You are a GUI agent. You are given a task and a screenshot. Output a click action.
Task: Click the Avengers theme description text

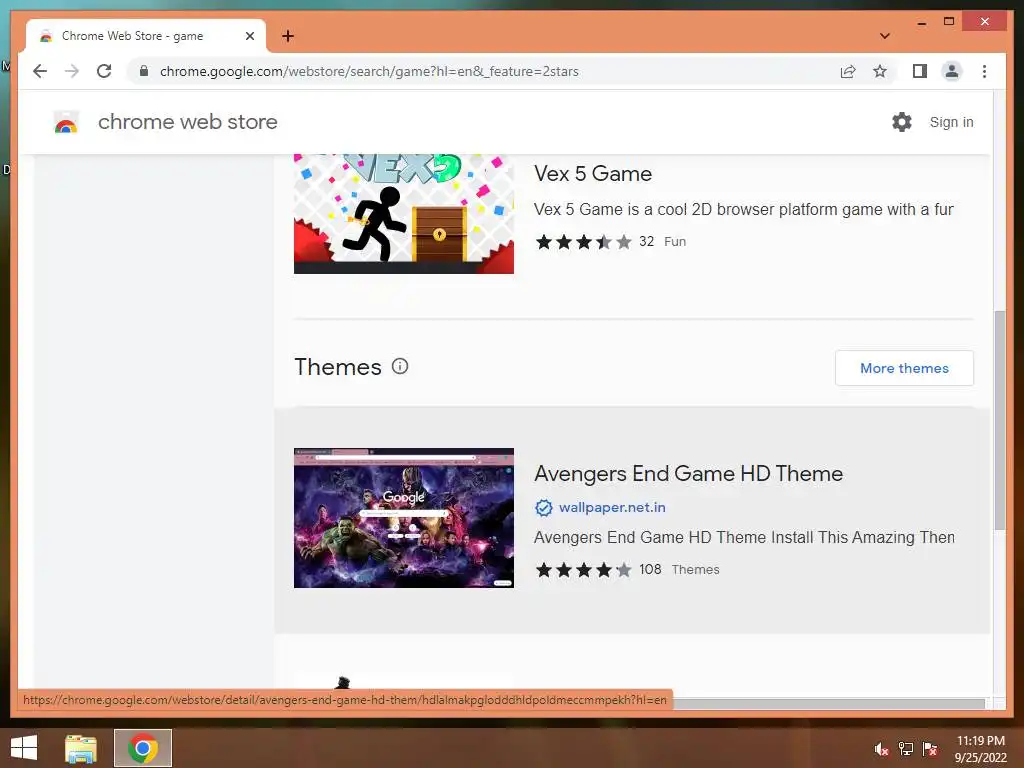pos(744,537)
